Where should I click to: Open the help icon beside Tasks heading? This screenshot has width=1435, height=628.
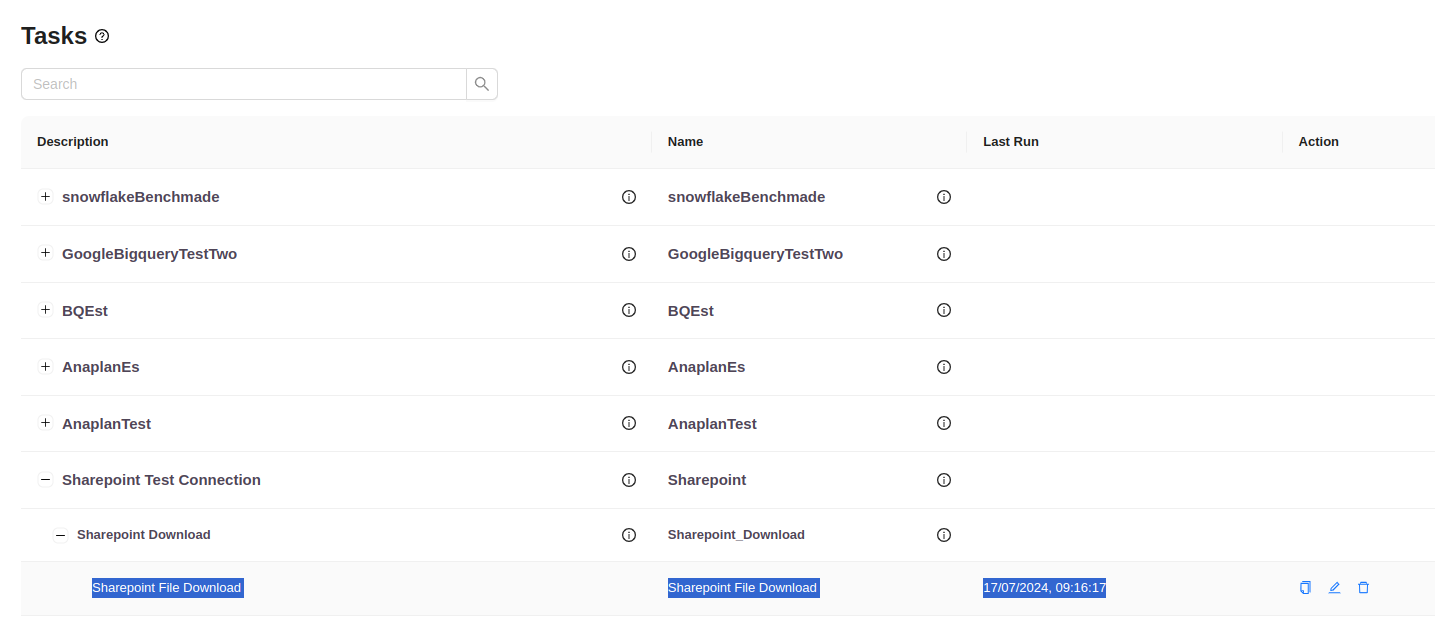102,36
